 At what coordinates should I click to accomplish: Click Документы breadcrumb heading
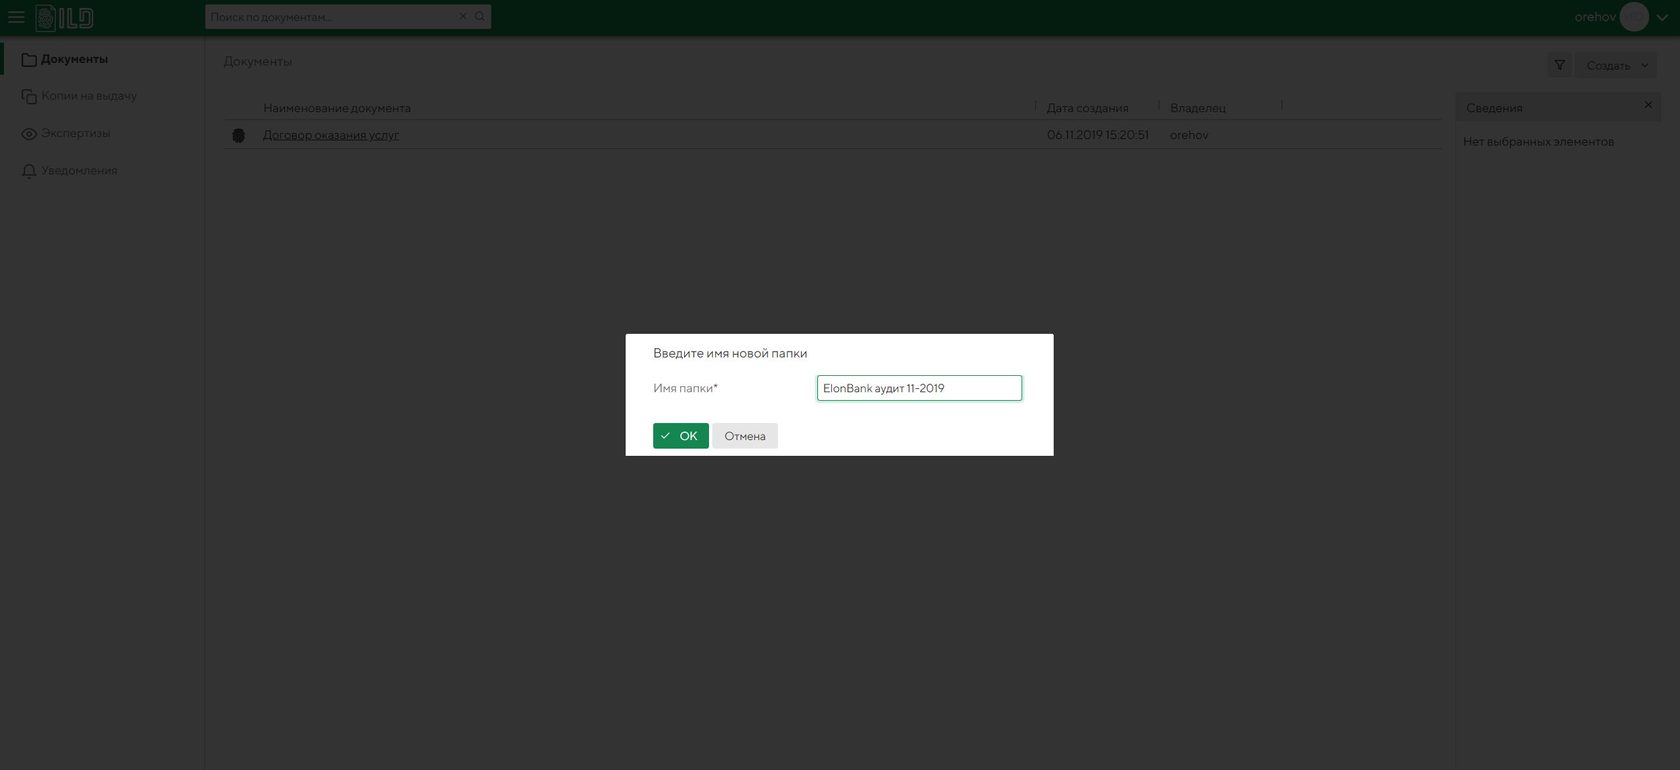[258, 62]
